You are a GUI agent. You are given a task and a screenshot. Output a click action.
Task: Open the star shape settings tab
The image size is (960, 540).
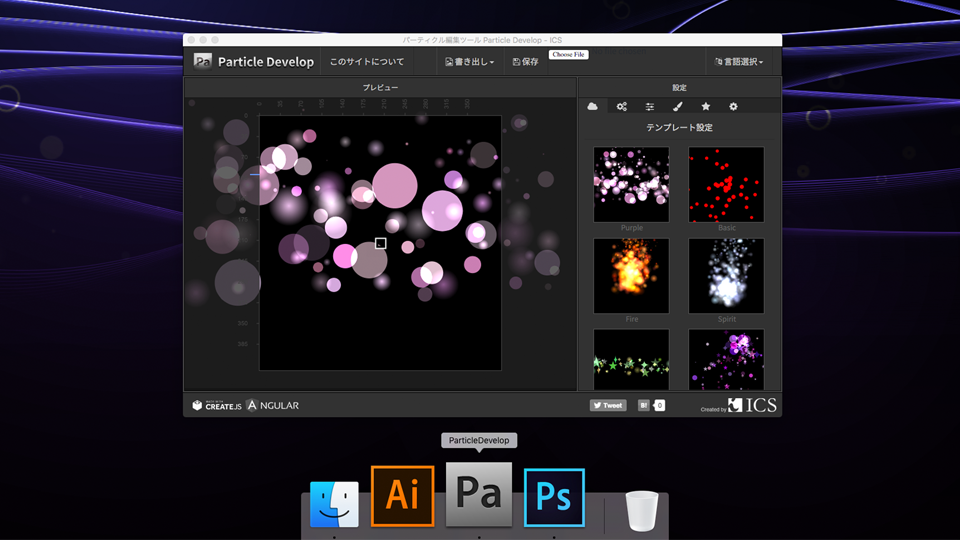(705, 106)
